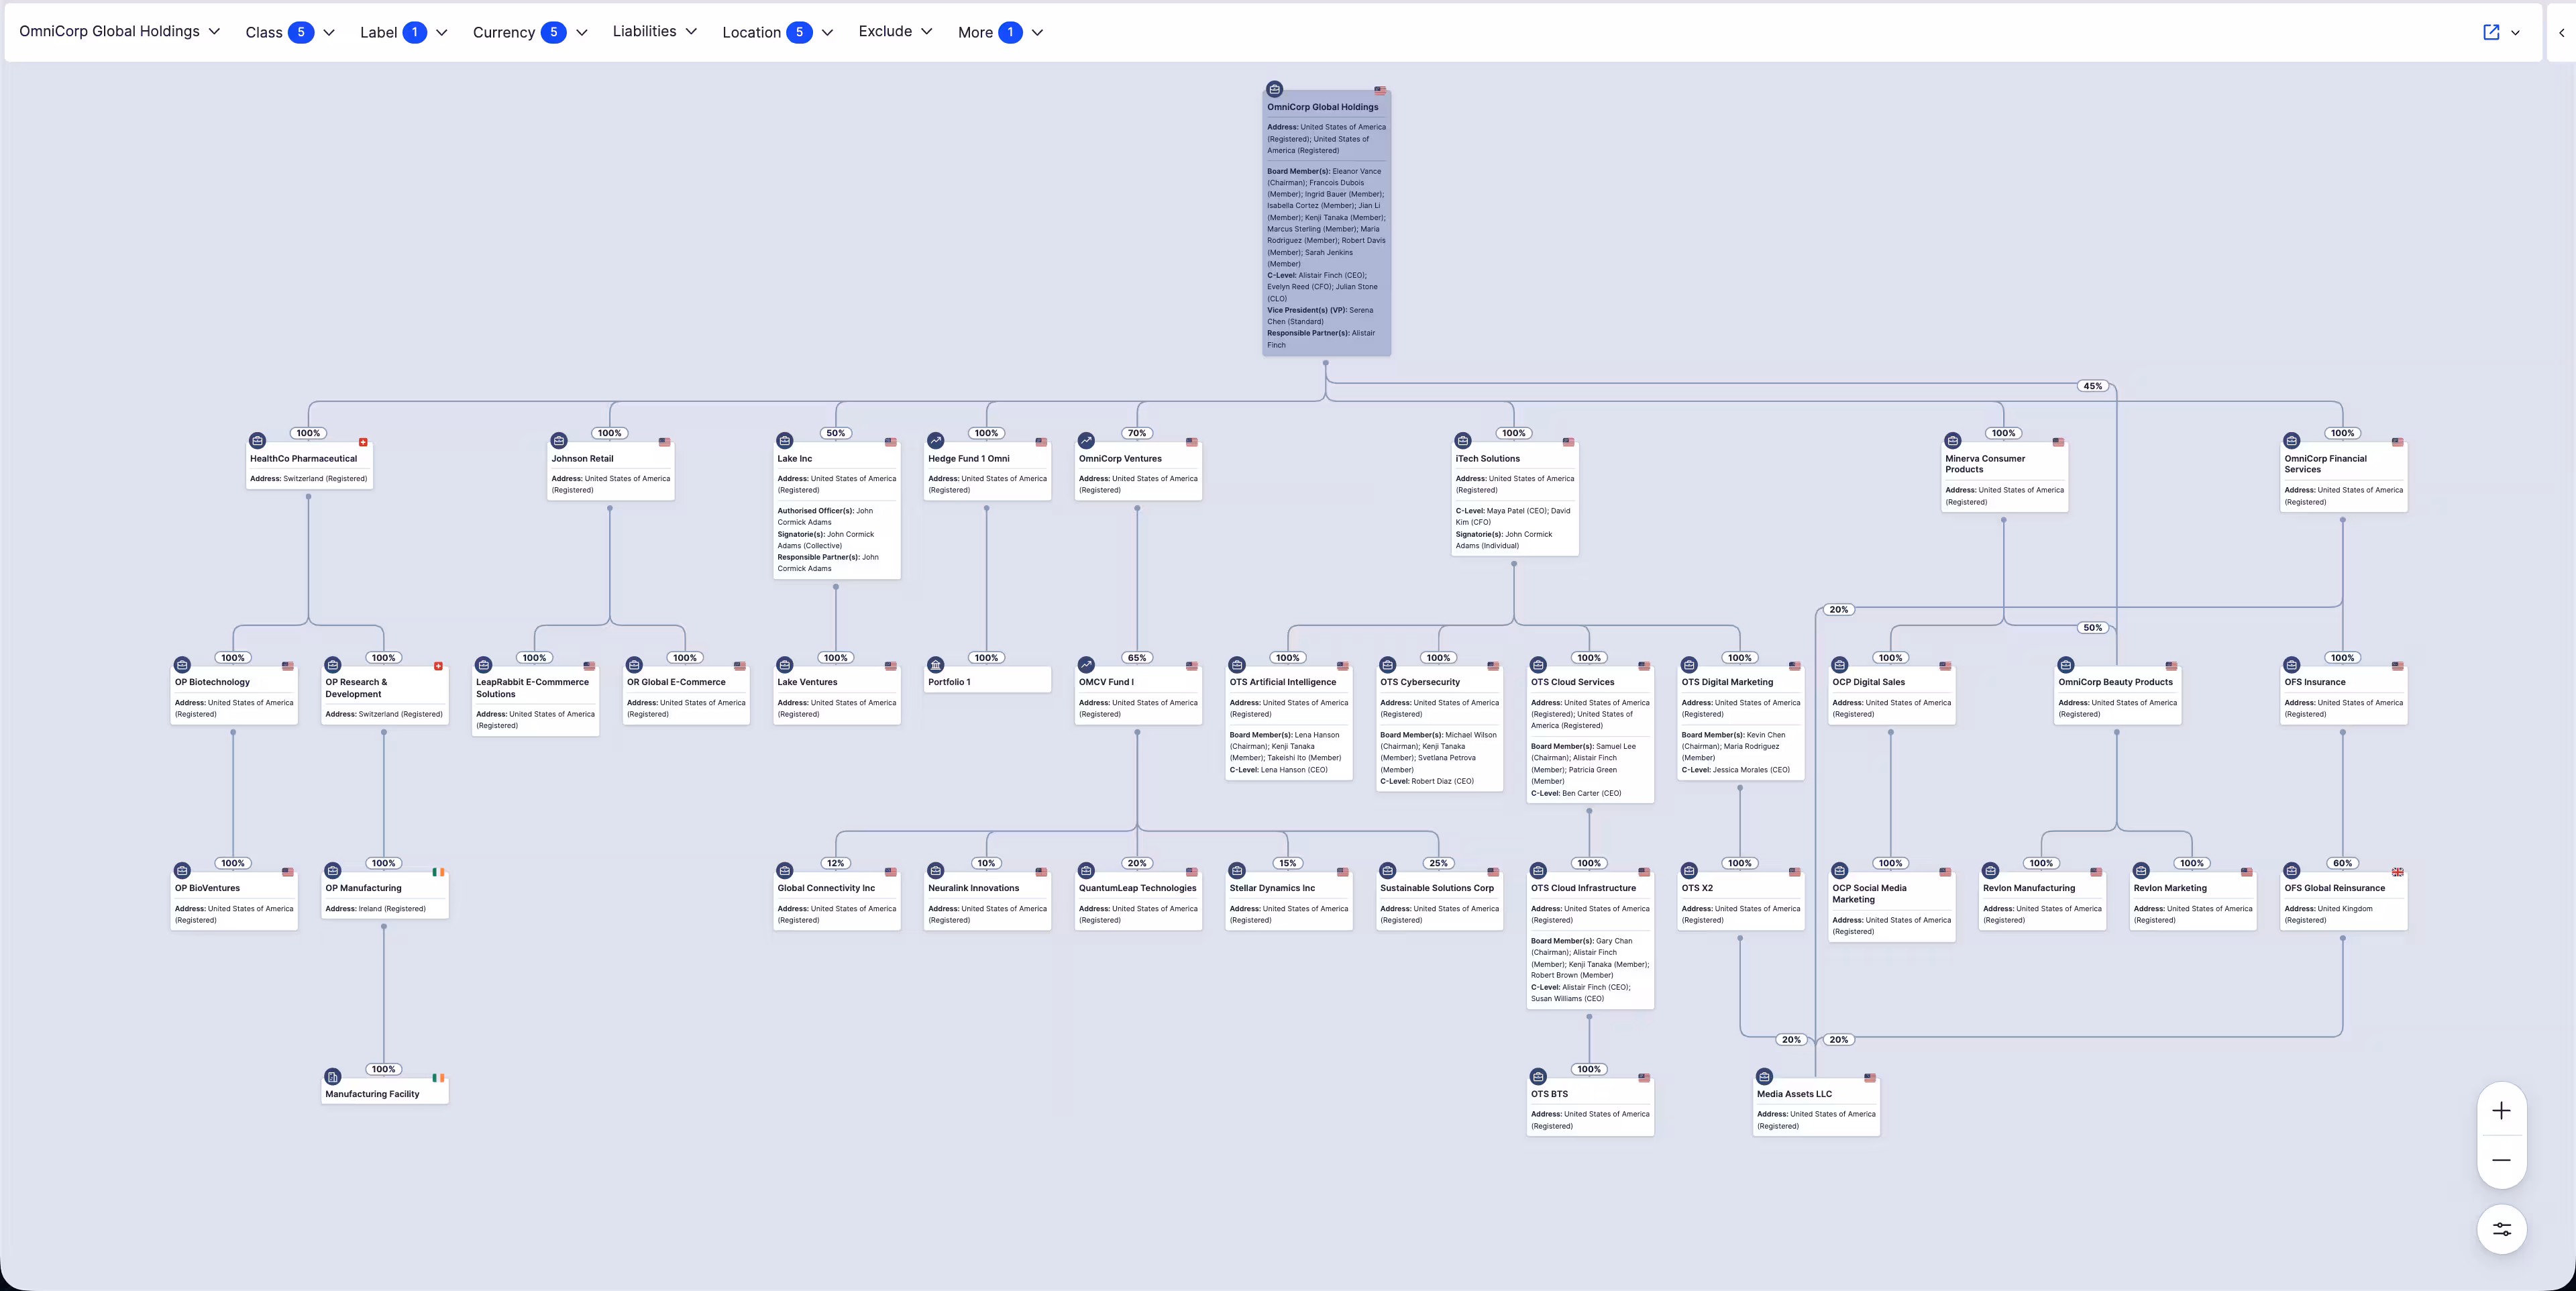Click the 12% label above Global Connectivity Inc
This screenshot has height=1291, width=2576.
pyautogui.click(x=835, y=863)
